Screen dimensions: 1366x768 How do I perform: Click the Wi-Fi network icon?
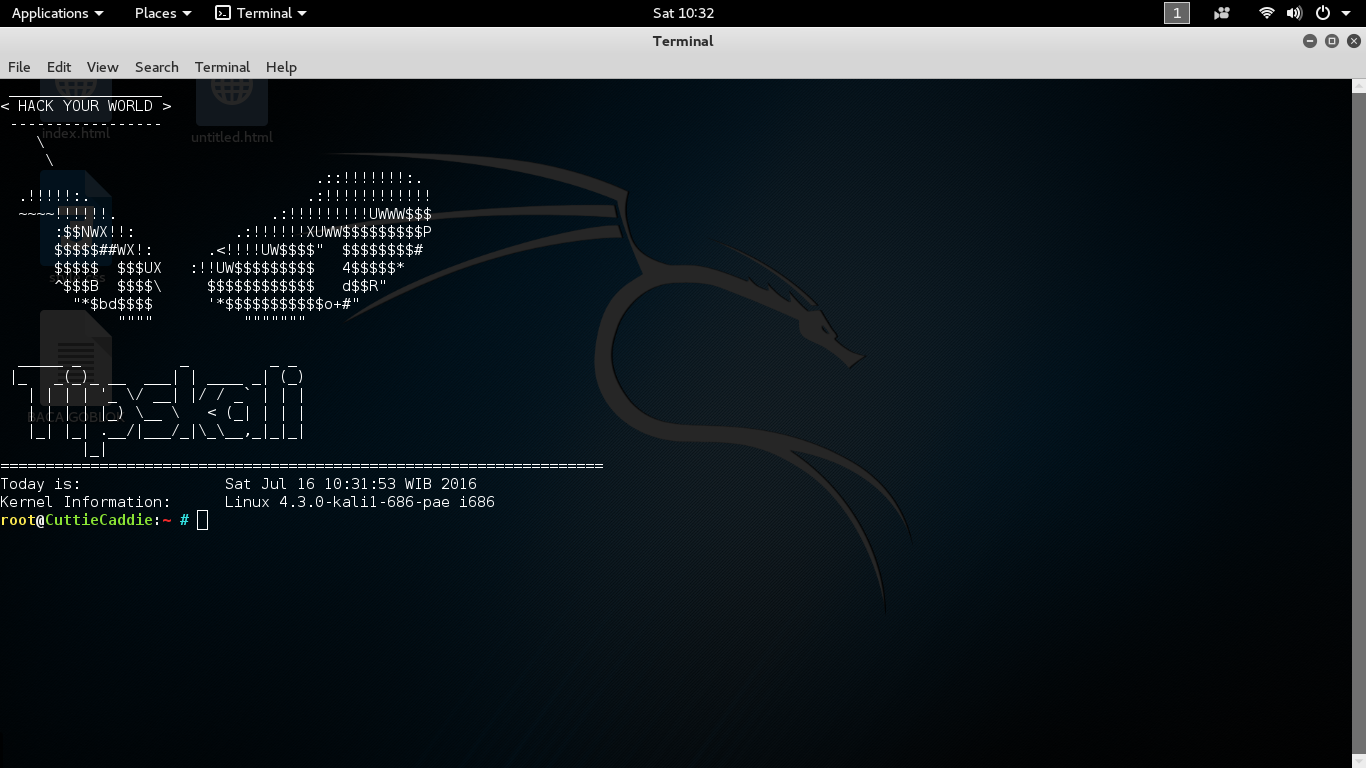click(1267, 13)
